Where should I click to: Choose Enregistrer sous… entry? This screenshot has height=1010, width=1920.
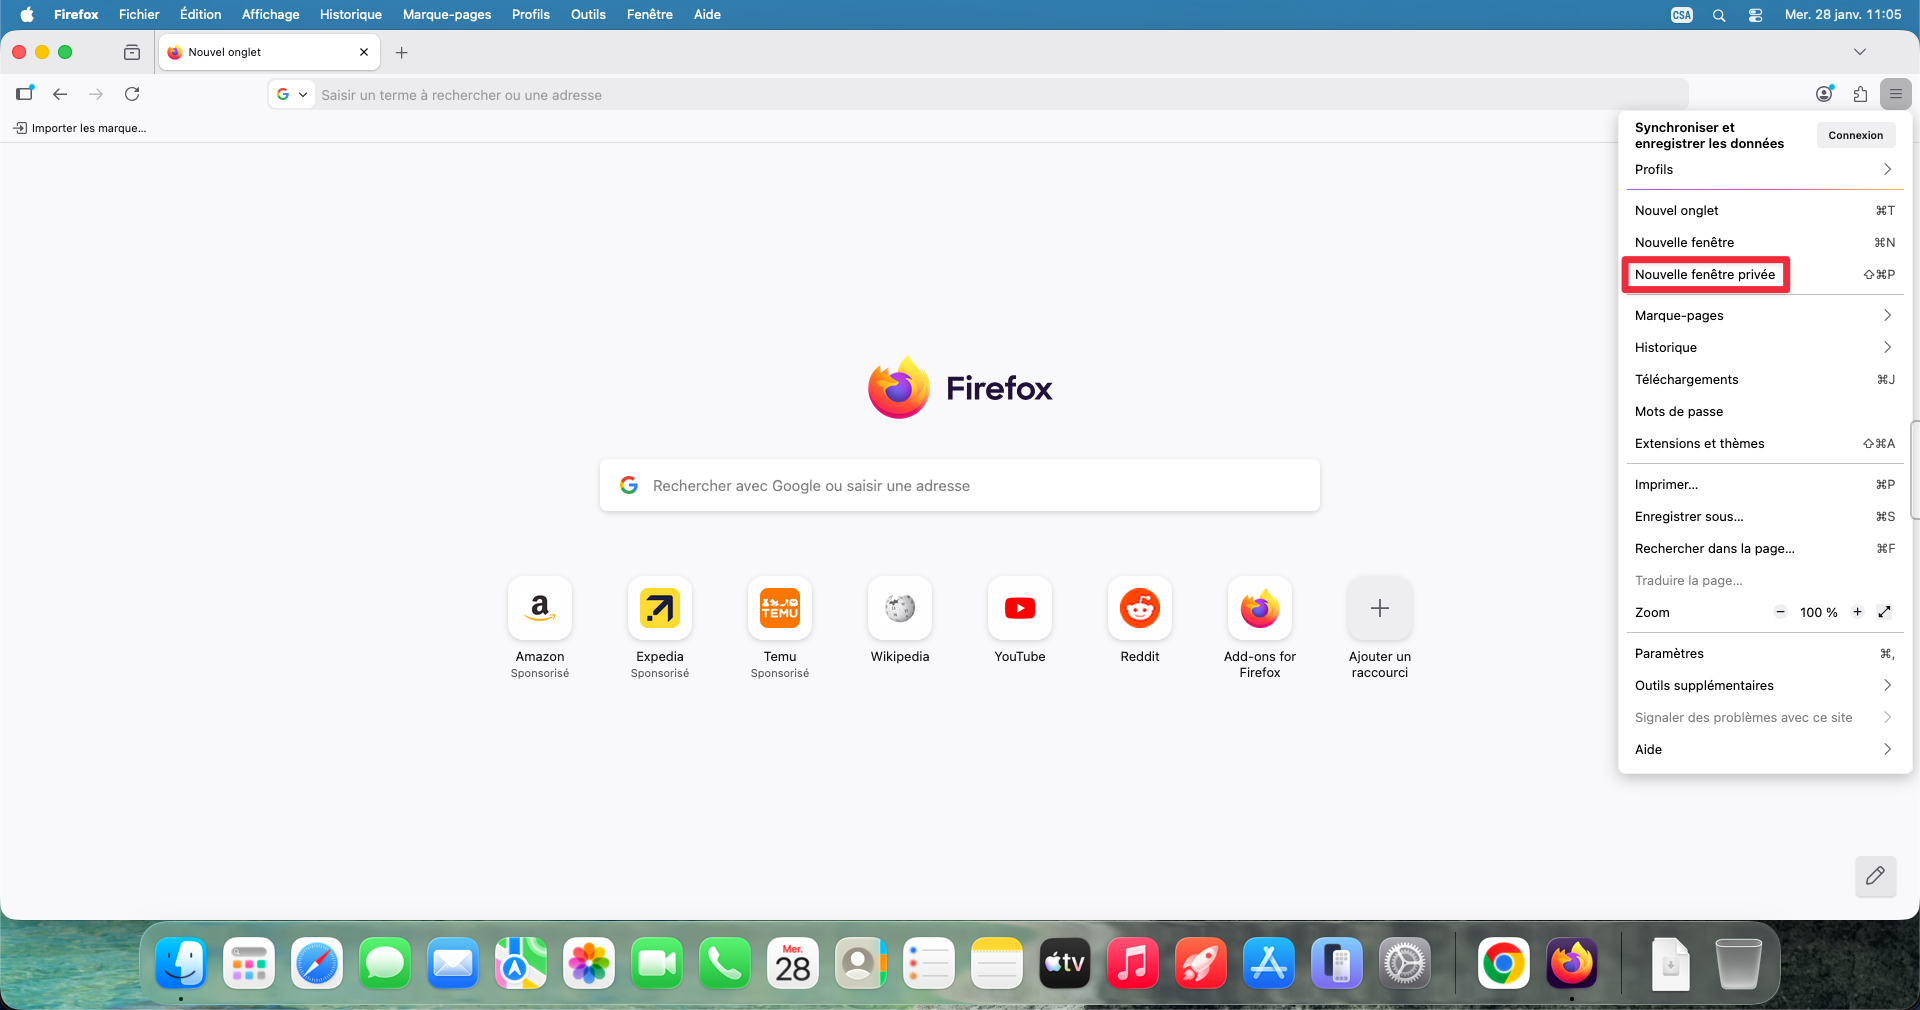point(1765,516)
